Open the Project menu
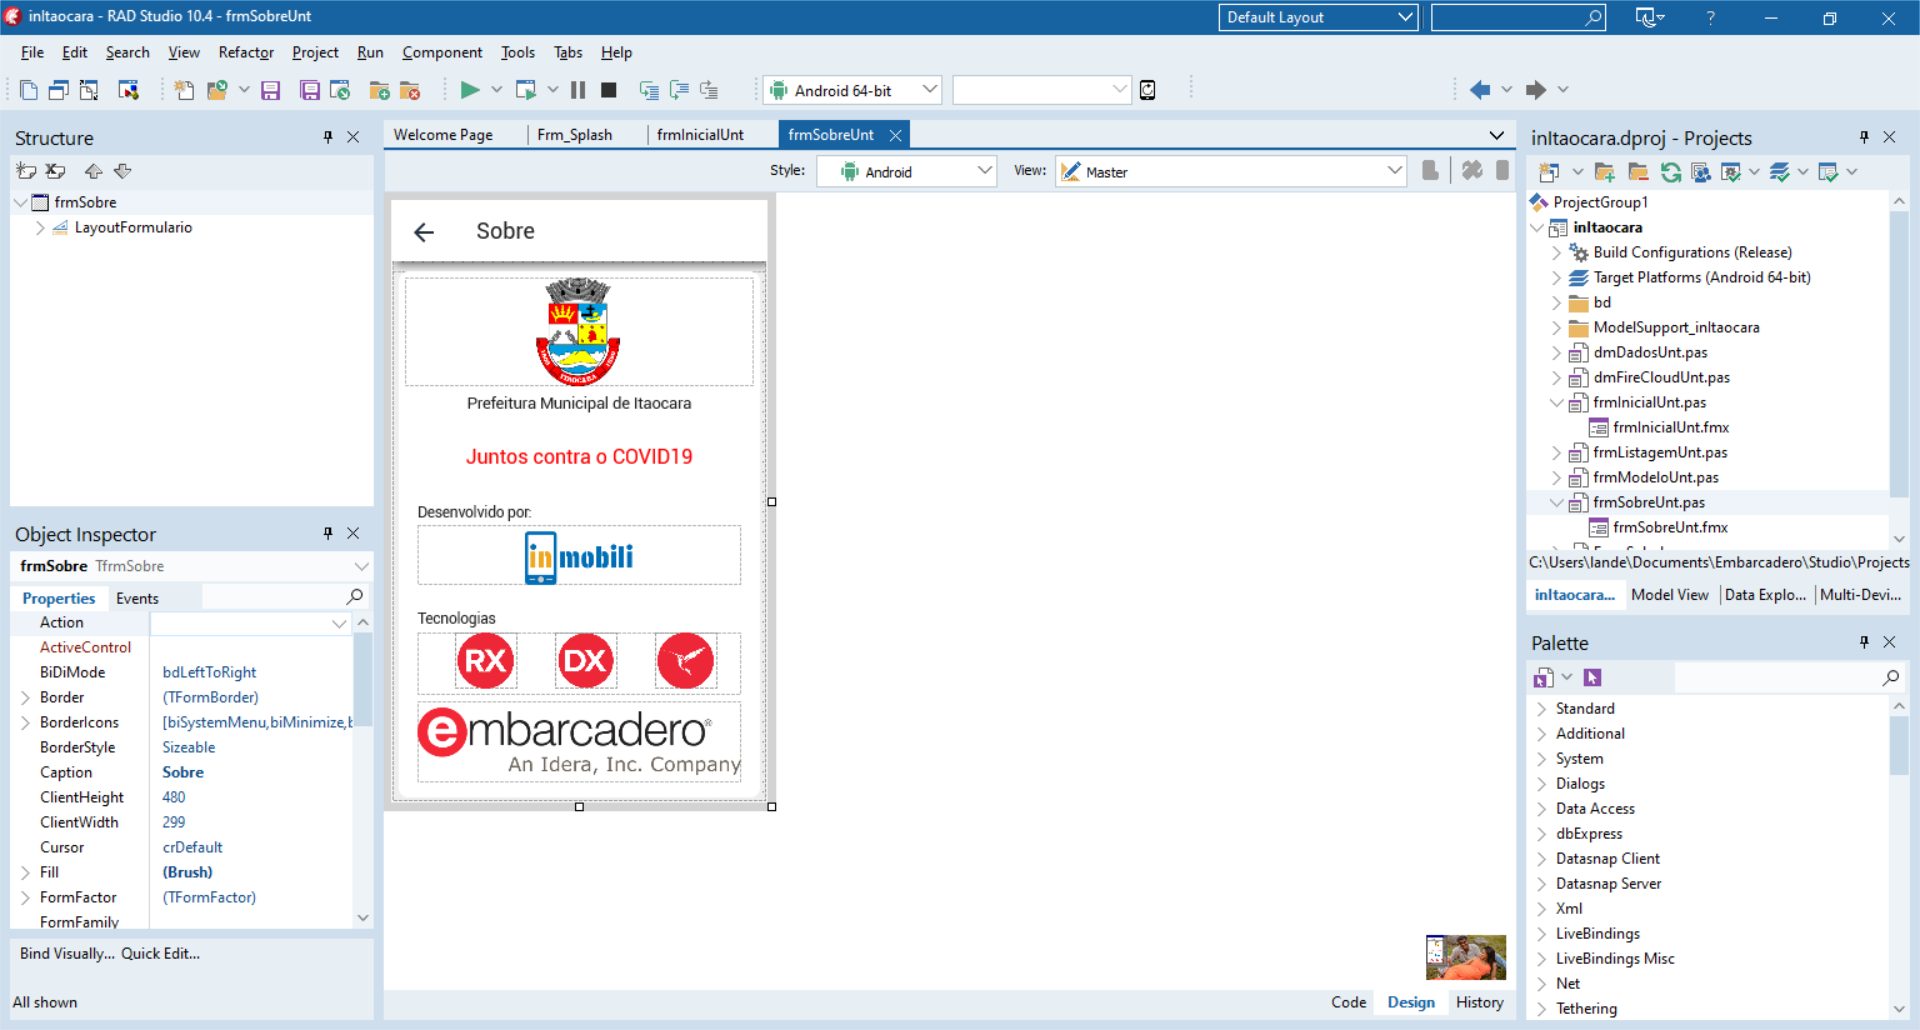 pyautogui.click(x=315, y=52)
